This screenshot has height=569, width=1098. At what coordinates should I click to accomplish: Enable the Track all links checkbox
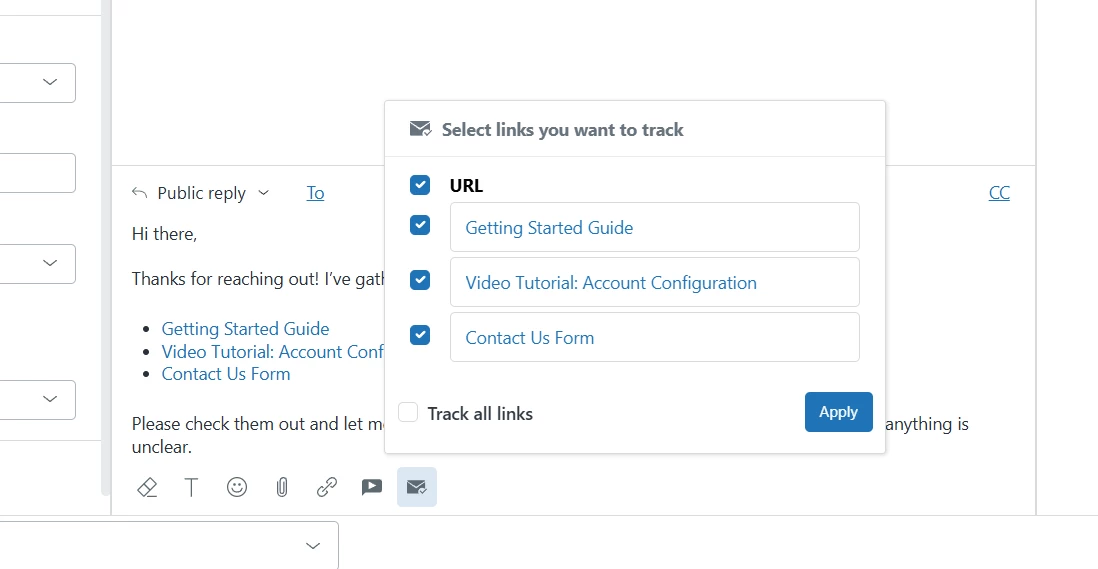408,412
